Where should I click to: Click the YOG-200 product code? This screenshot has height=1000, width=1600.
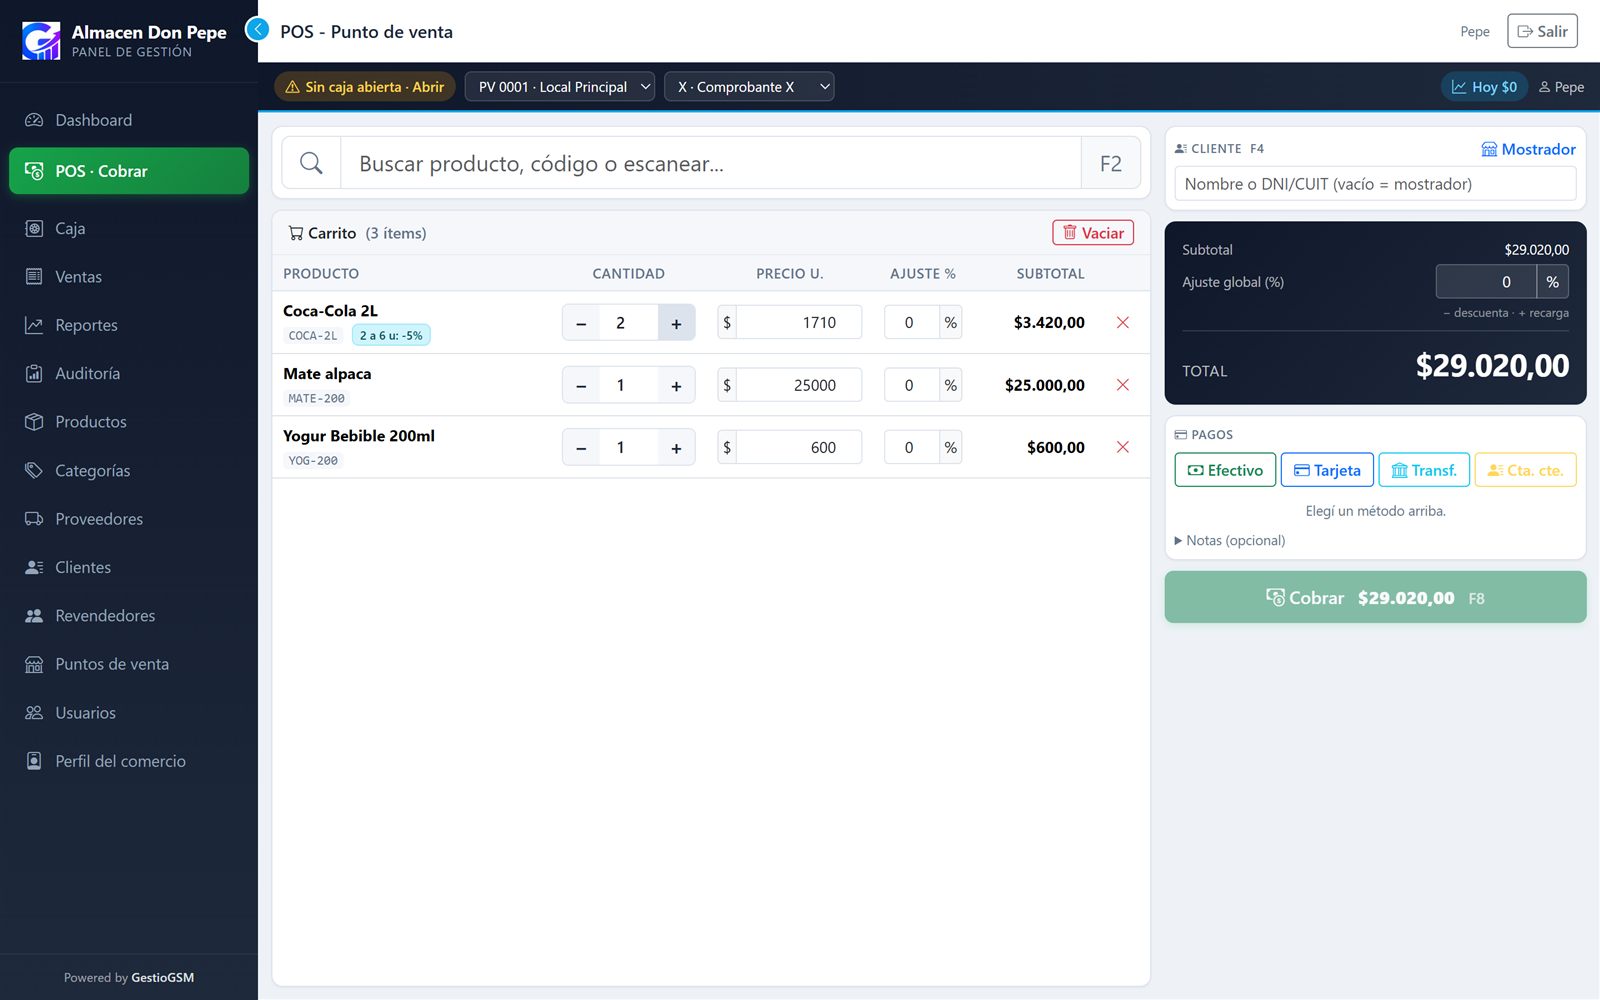pyautogui.click(x=313, y=460)
